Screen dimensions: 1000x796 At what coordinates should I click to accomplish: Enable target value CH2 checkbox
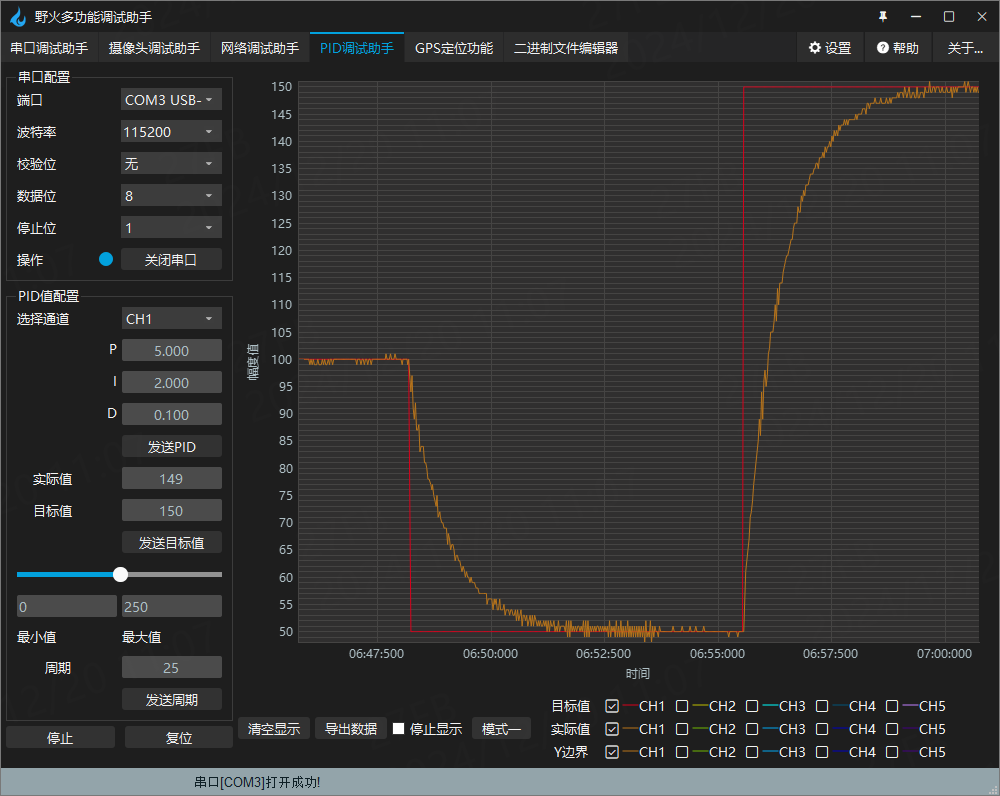click(682, 706)
